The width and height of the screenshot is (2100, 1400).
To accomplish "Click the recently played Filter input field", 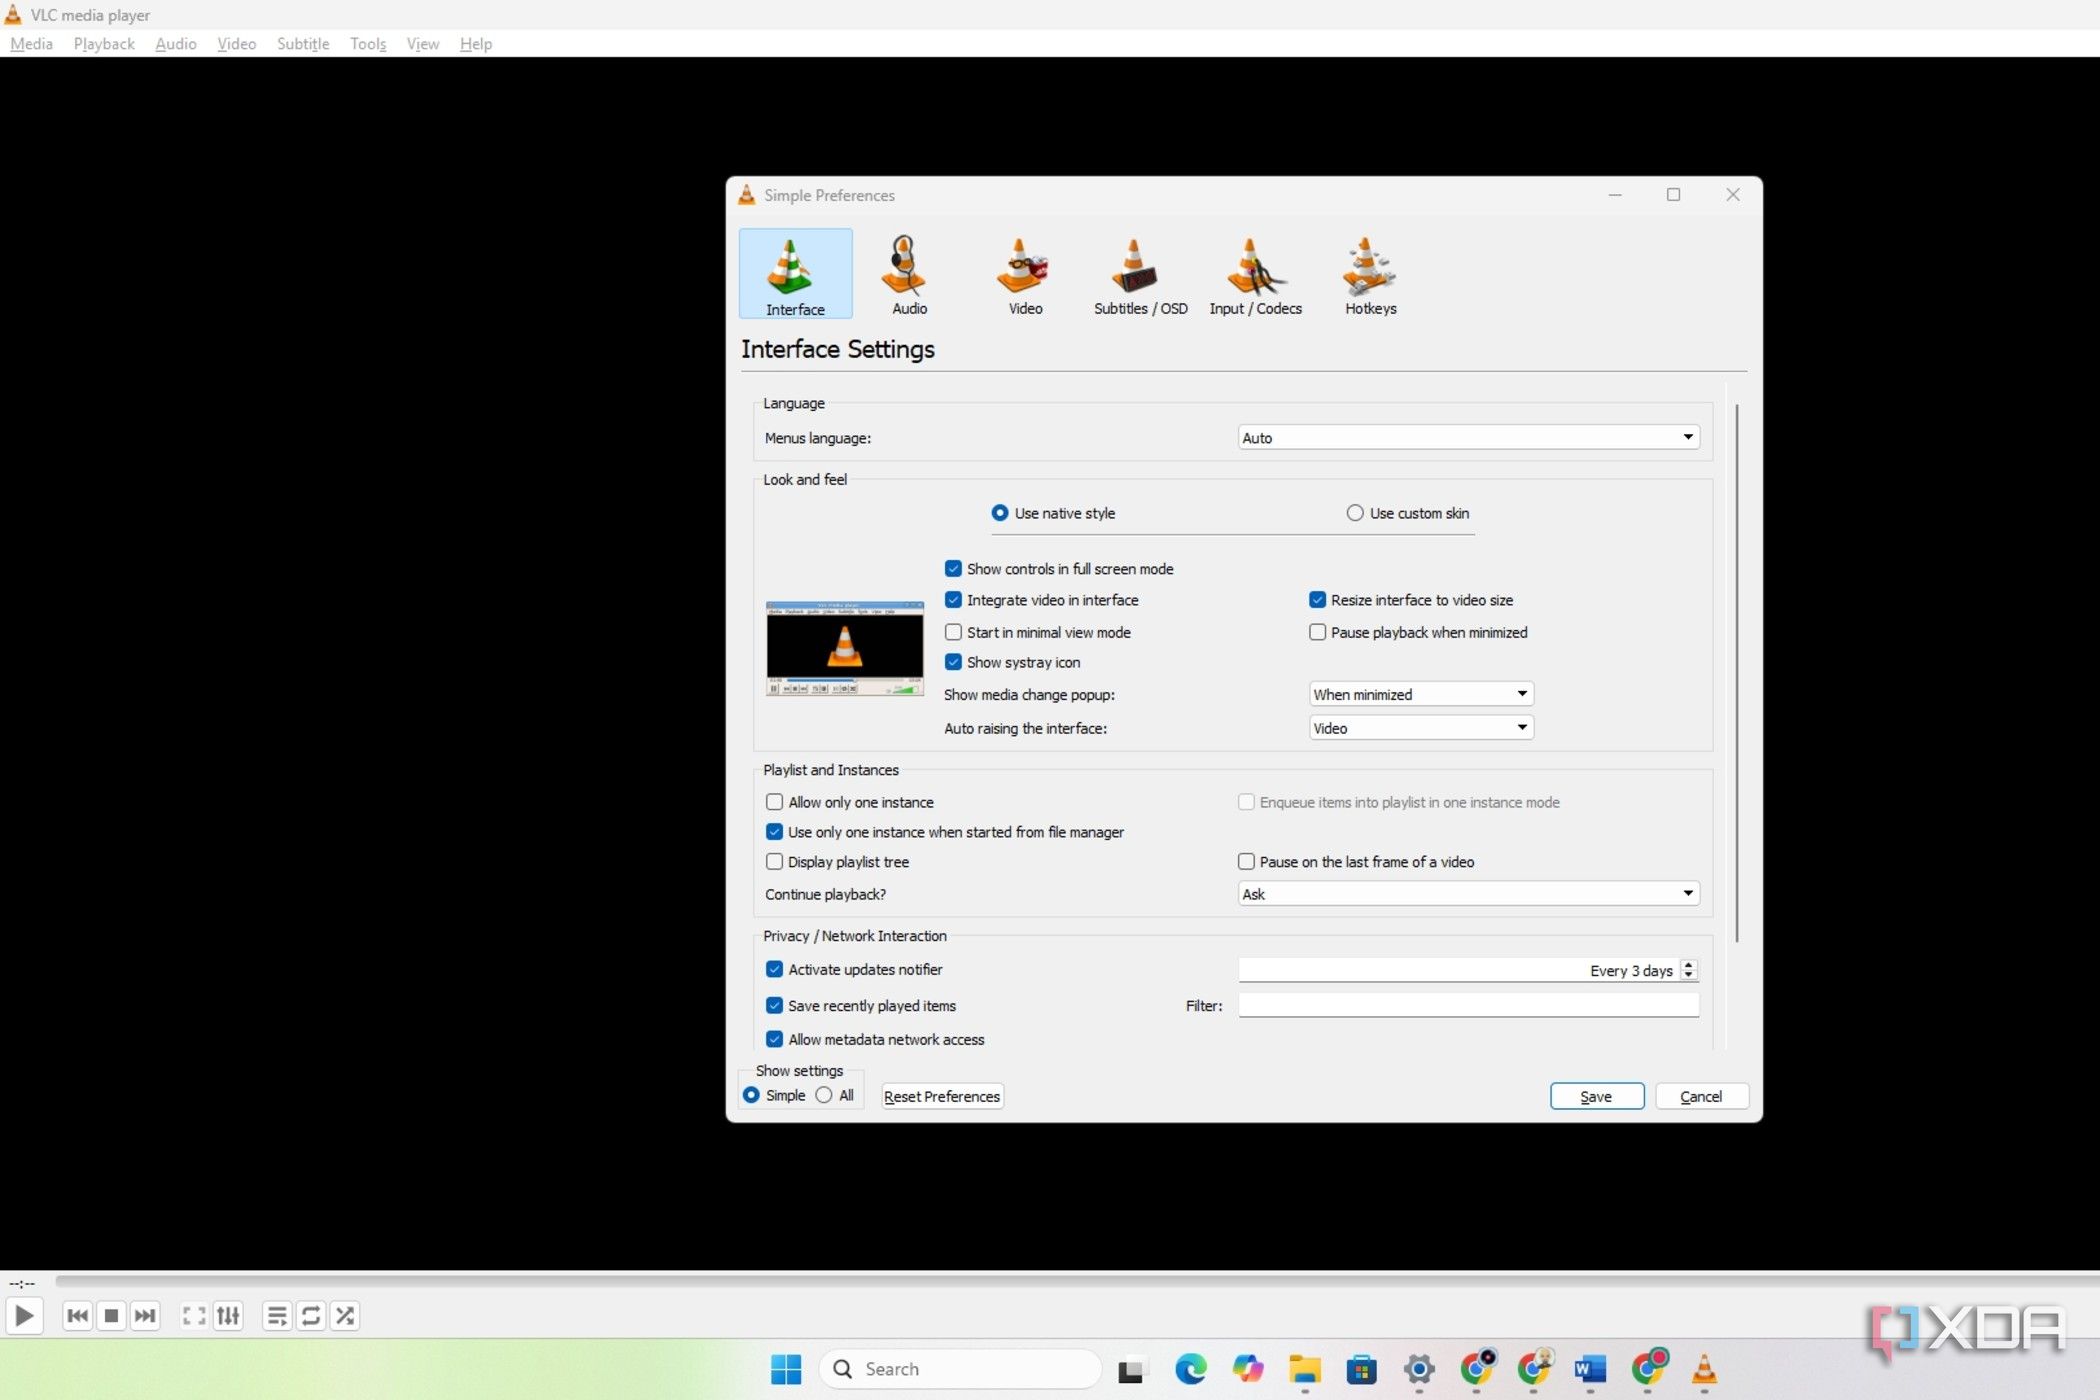I will (1468, 1005).
